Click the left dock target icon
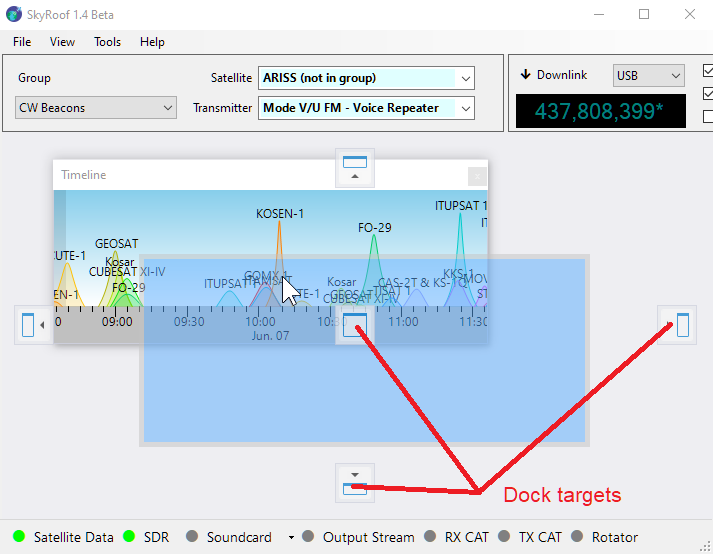This screenshot has width=713, height=554. point(33,325)
